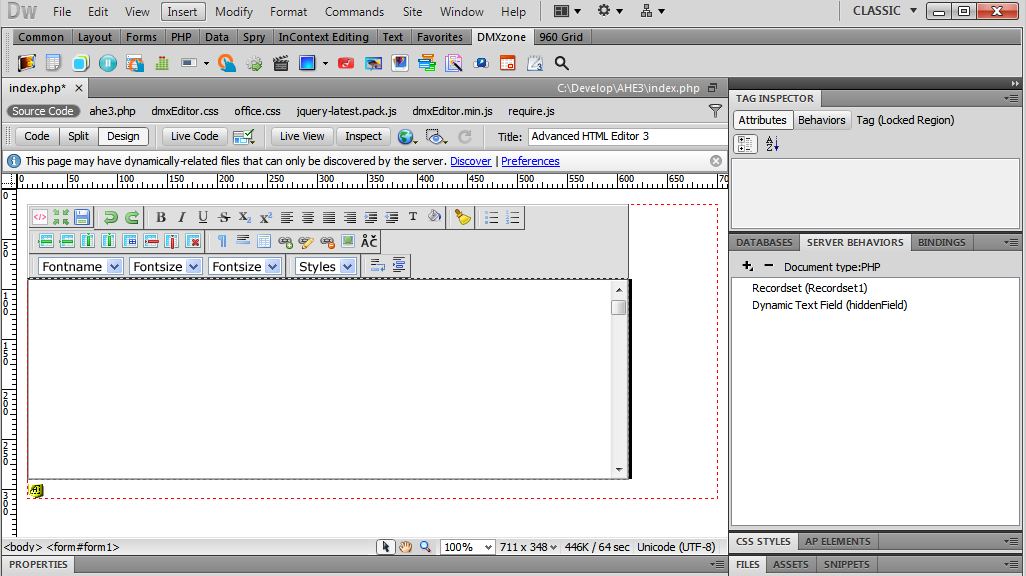The width and height of the screenshot is (1026, 576).
Task: Select the Design view button
Action: 123,136
